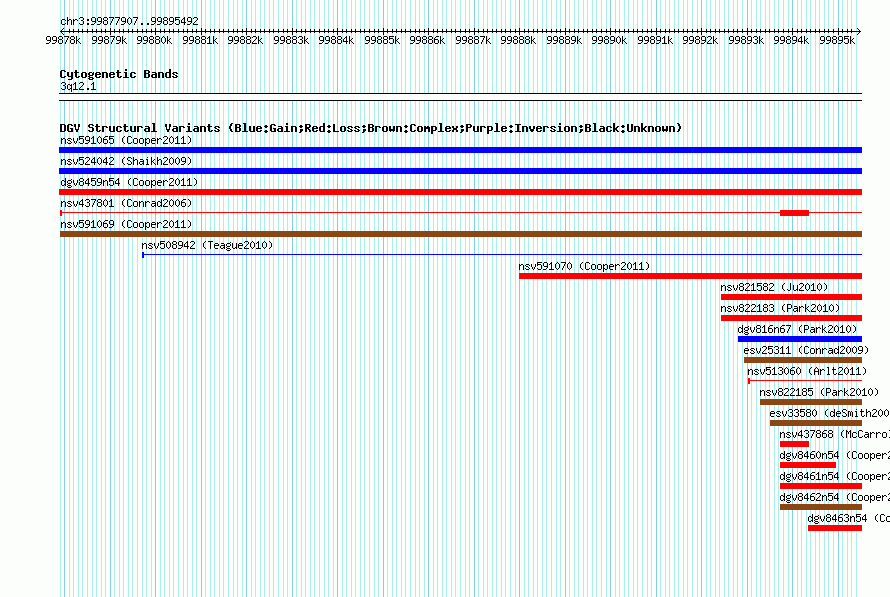This screenshot has height=597, width=890.
Task: Click nsv513060 (Arlt2011) label
Action: tap(807, 371)
